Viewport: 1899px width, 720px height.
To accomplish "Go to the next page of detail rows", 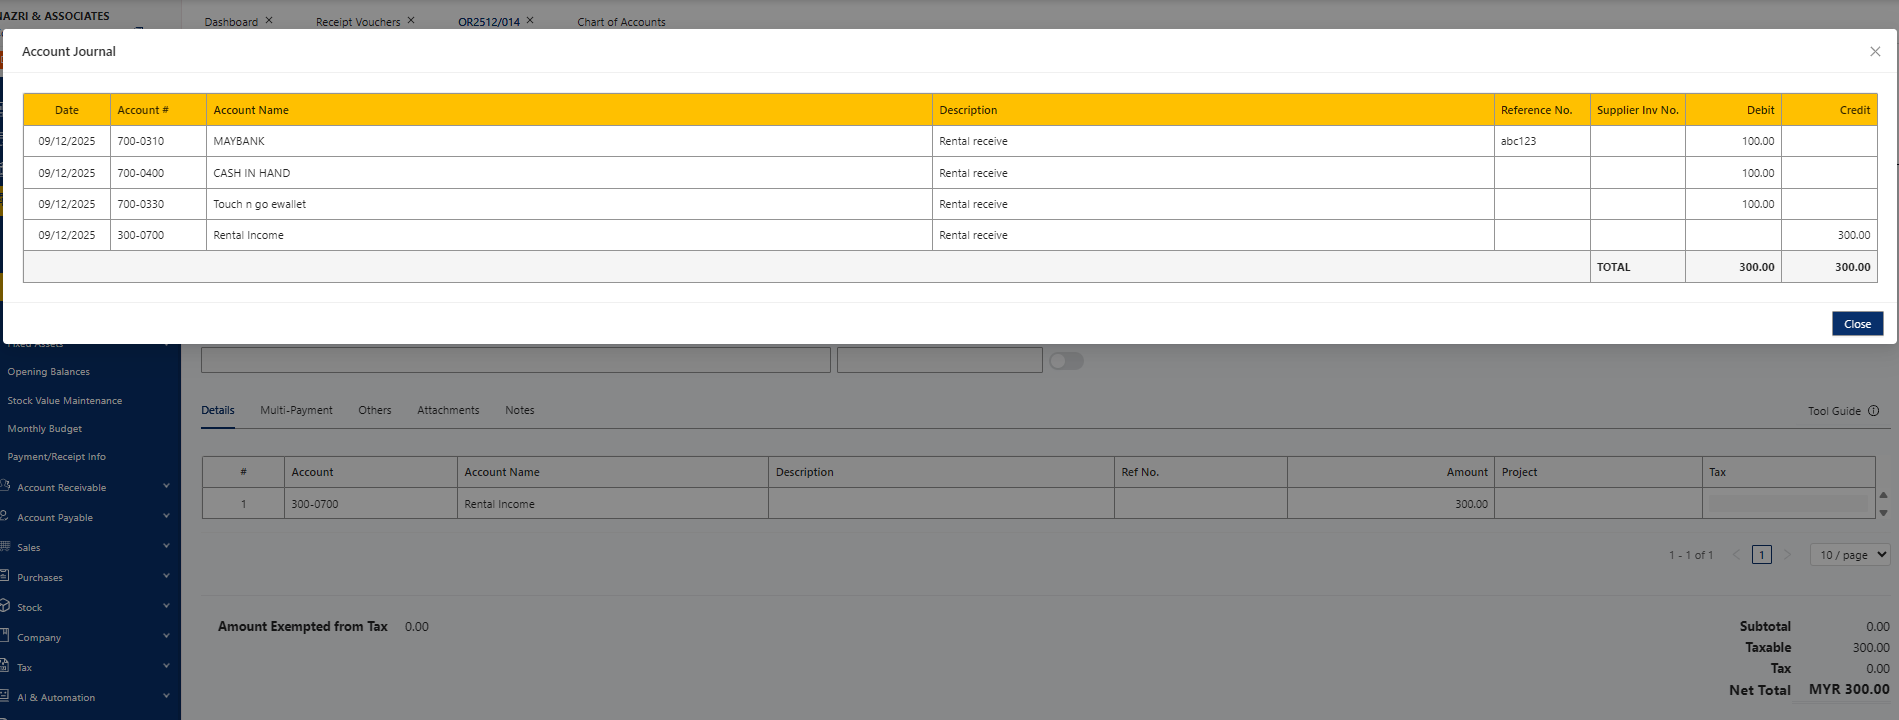I will 1788,555.
